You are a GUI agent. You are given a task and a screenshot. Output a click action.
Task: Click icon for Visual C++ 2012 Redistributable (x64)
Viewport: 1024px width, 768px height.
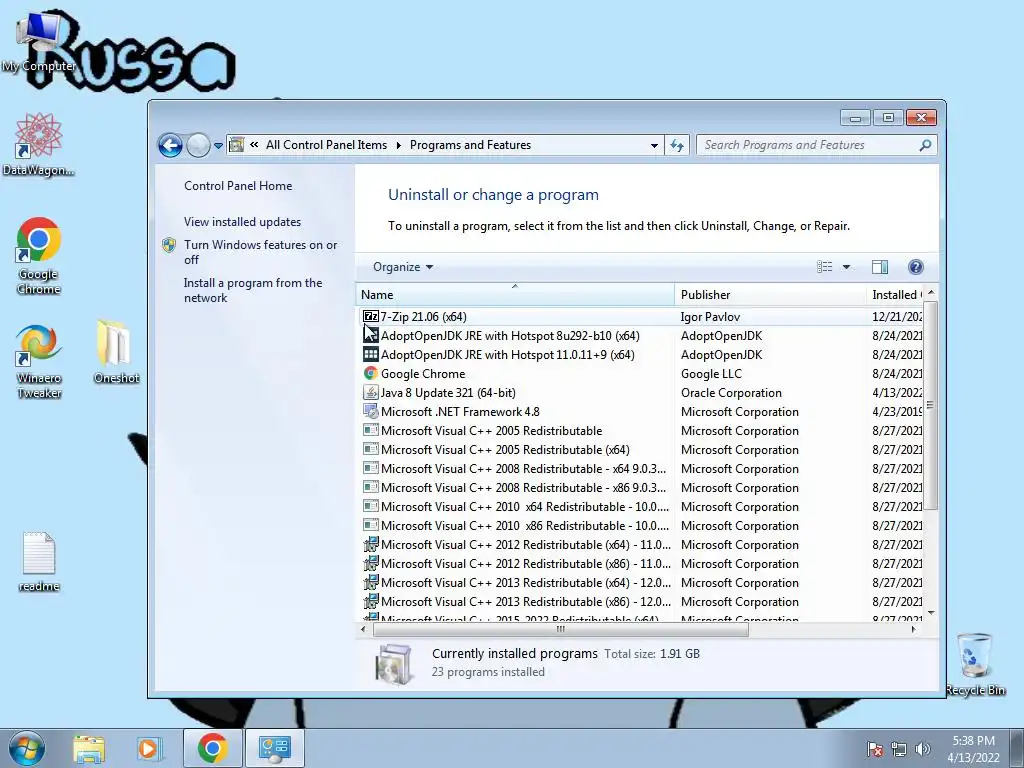370,545
